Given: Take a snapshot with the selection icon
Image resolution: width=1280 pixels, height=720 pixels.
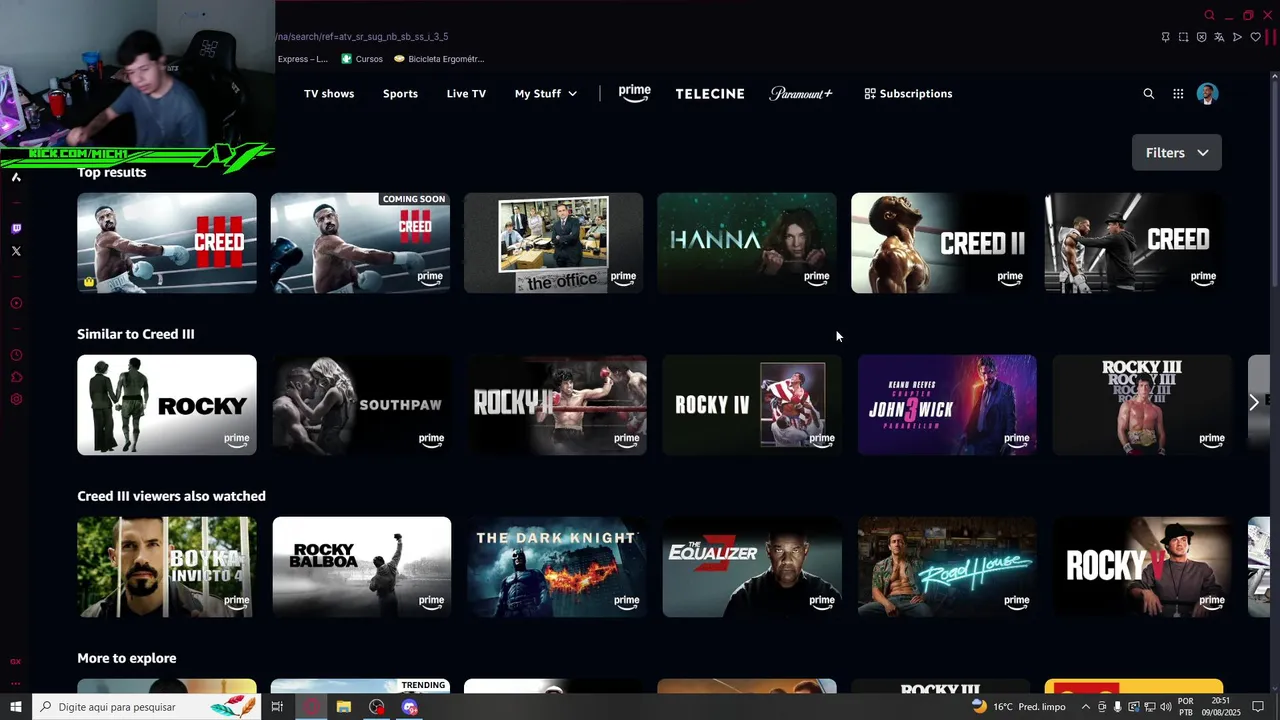Looking at the screenshot, I should (1183, 37).
